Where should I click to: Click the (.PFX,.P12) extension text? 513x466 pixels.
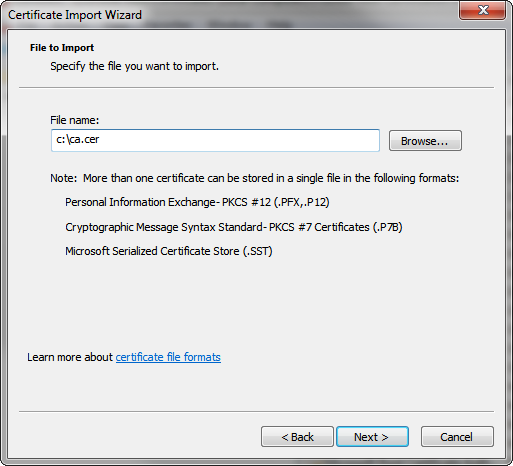pyautogui.click(x=301, y=202)
